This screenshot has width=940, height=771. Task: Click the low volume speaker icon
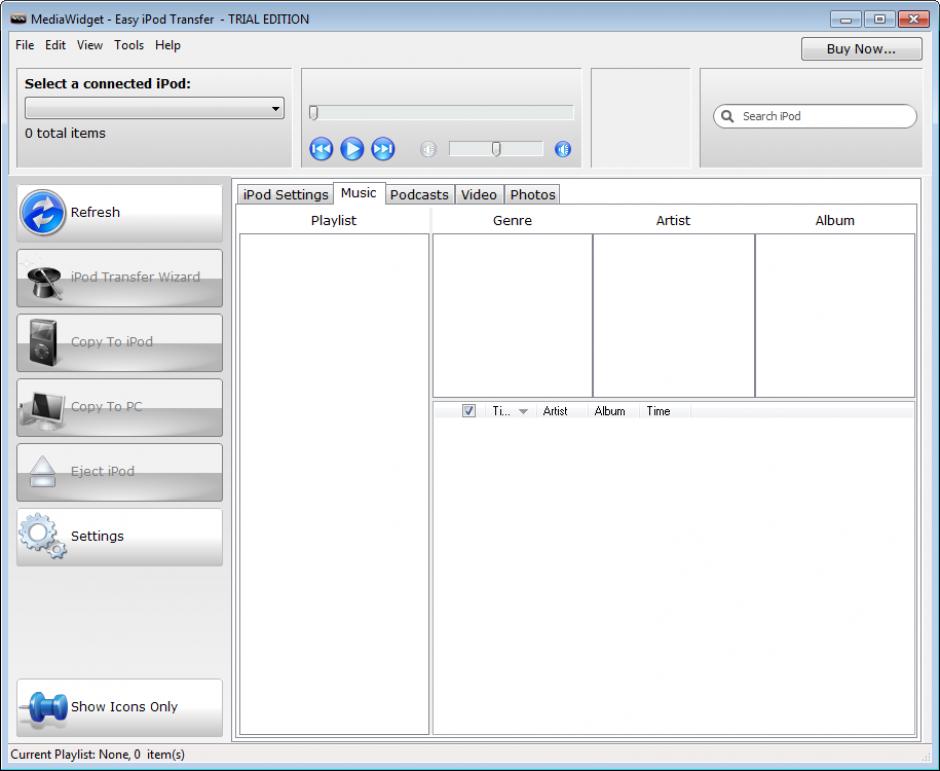tap(428, 149)
